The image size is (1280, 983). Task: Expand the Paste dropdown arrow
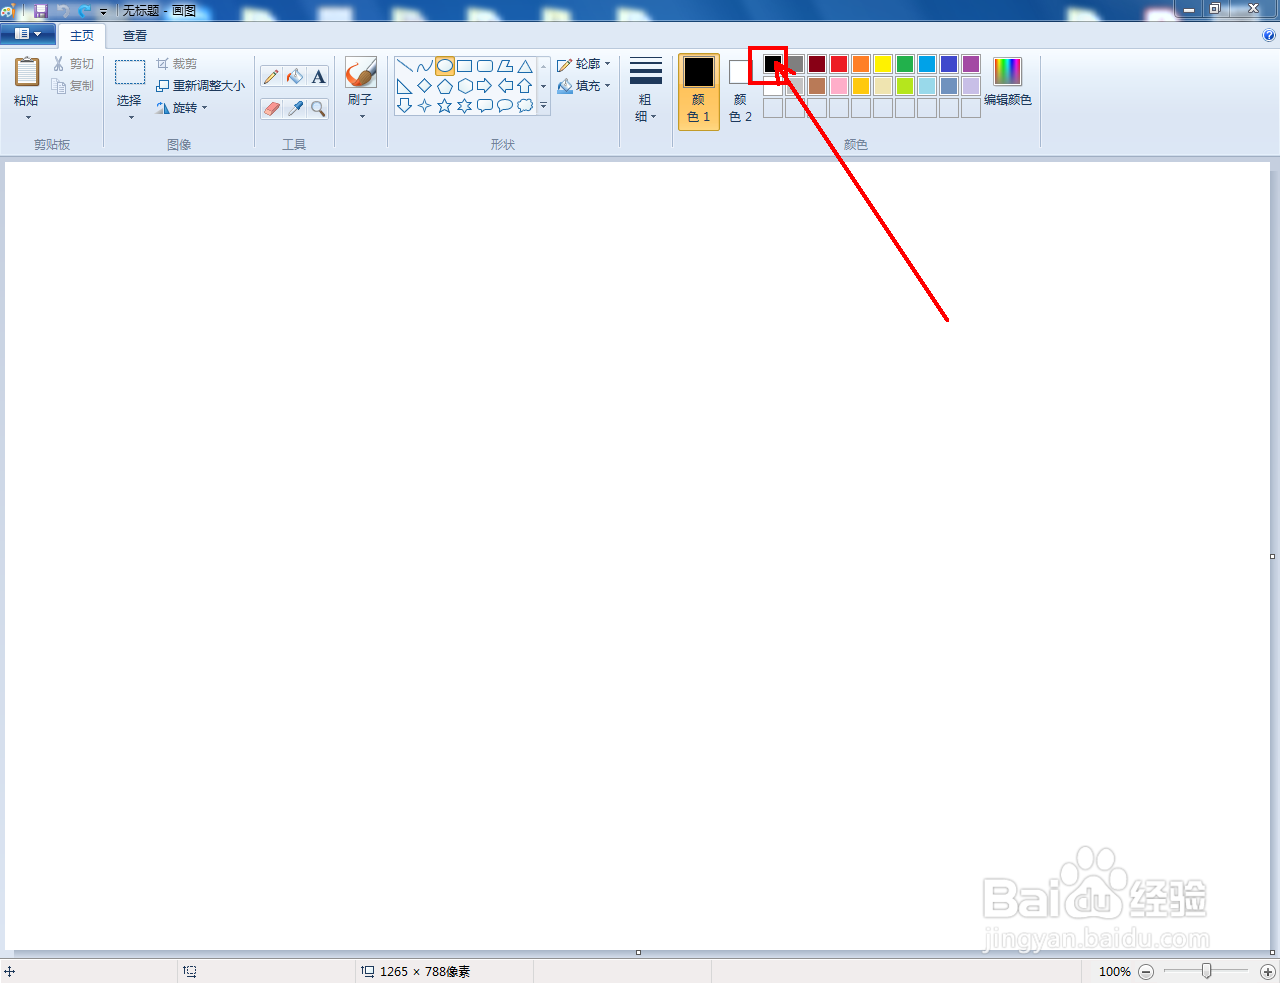[27, 117]
